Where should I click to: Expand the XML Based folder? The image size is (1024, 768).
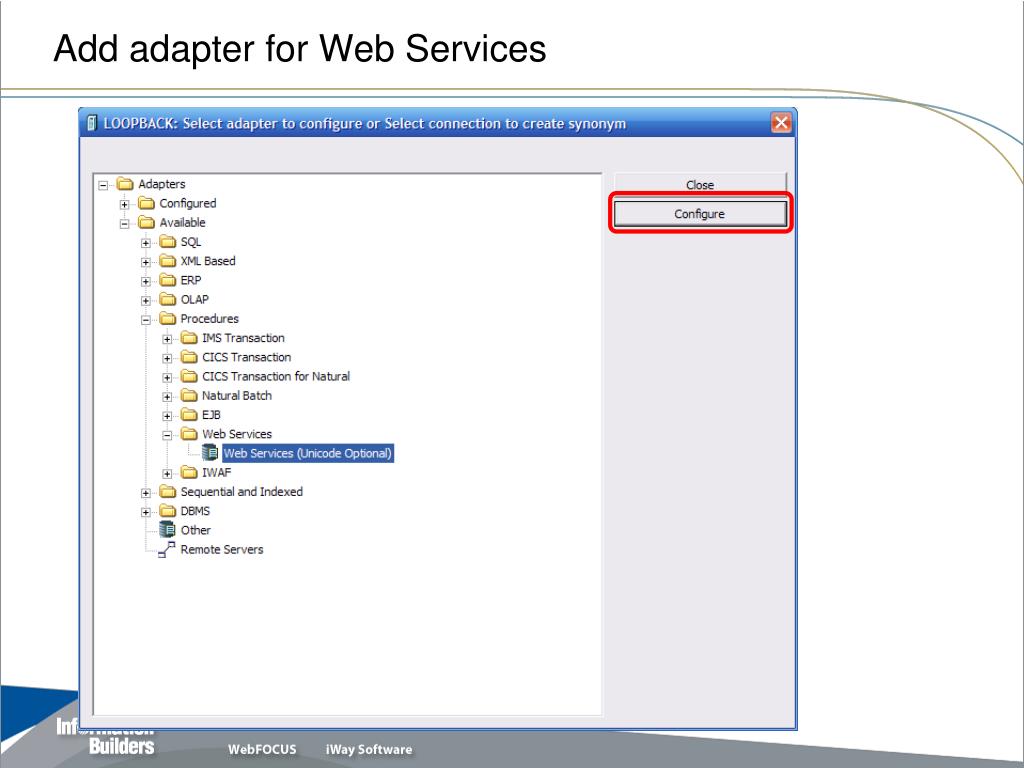point(146,262)
